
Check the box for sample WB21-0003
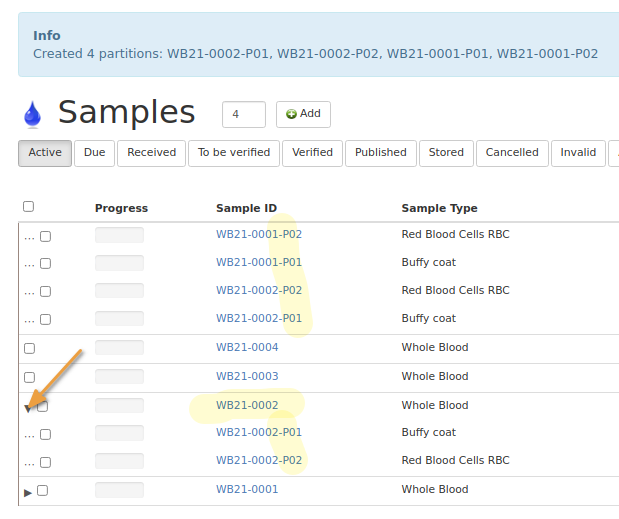point(29,377)
